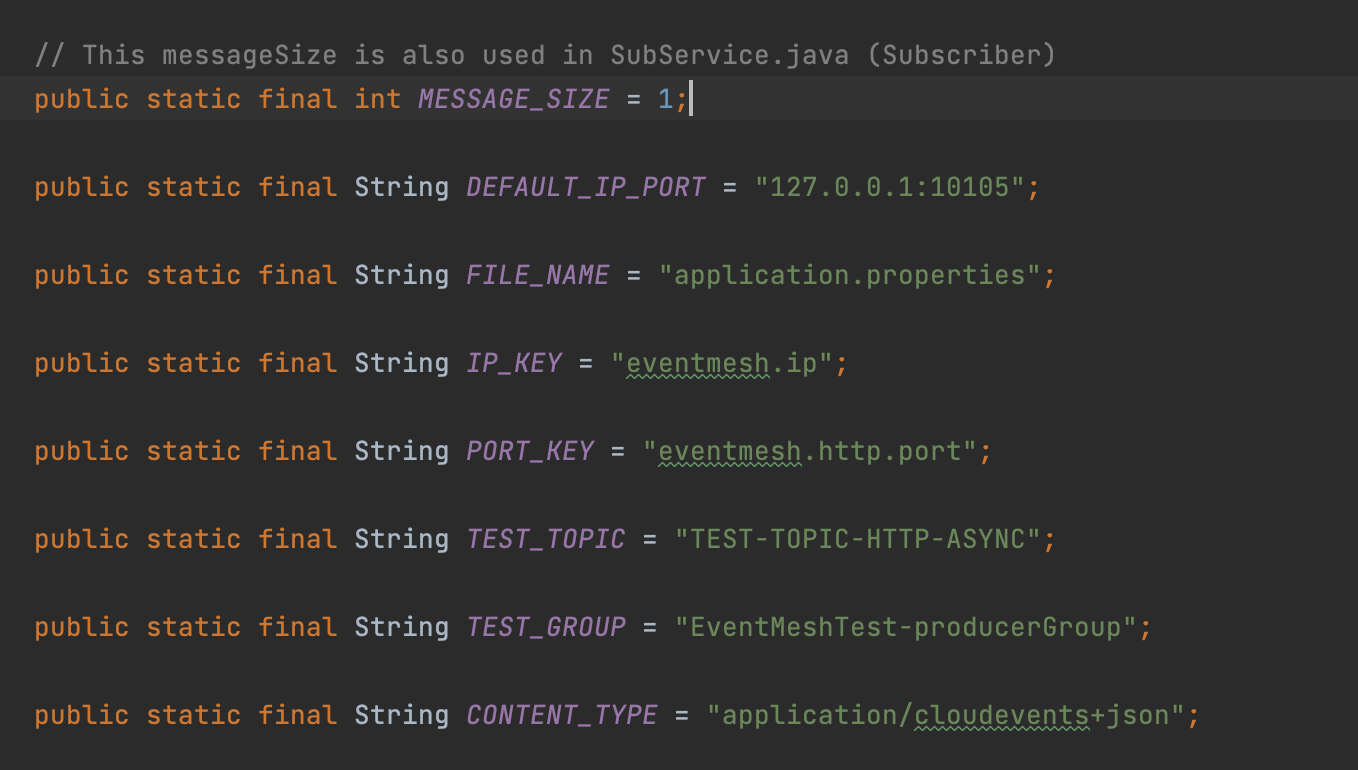Click the numeric value 1 of MESSAGE_SIZE

tap(665, 99)
